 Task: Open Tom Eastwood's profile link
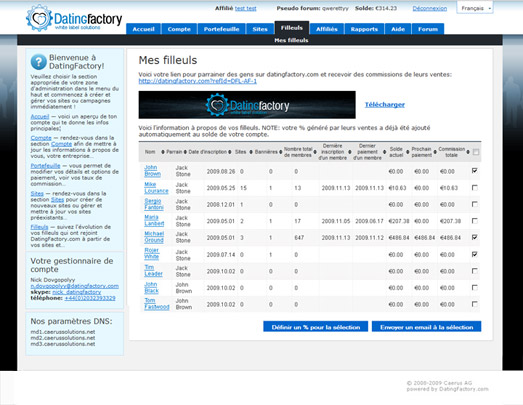[x=157, y=304]
